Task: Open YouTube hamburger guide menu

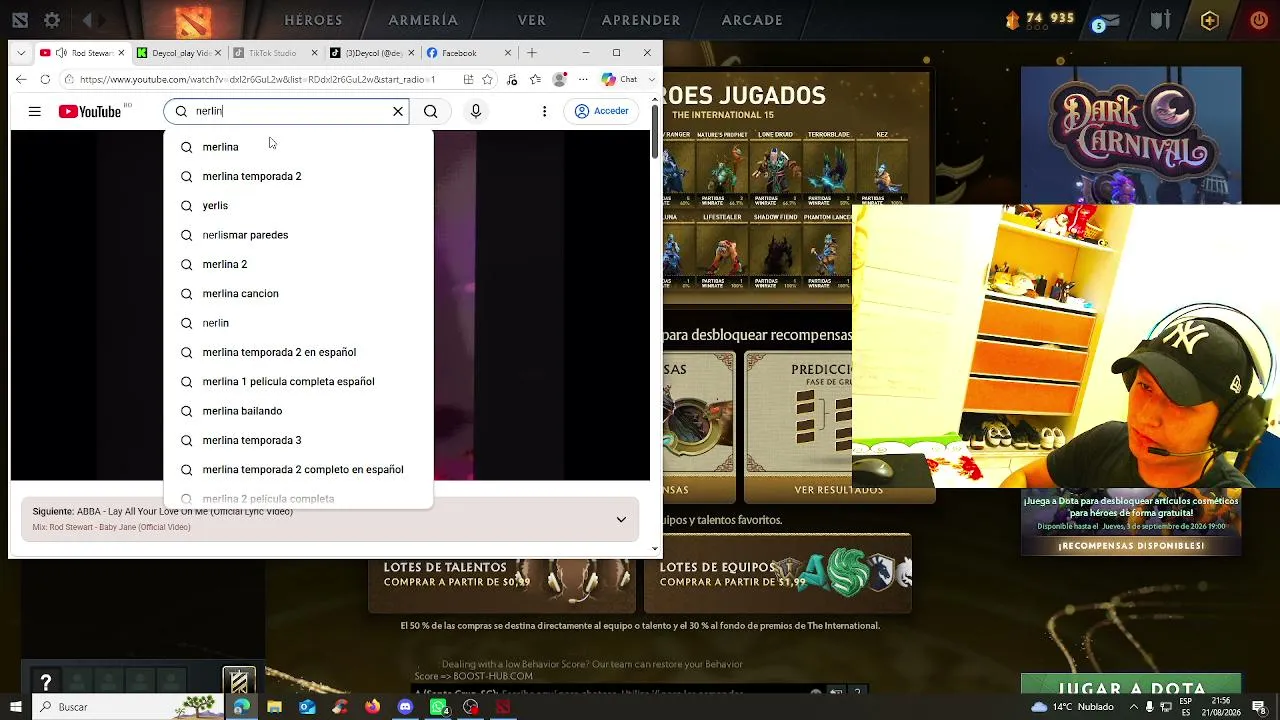Action: (35, 111)
